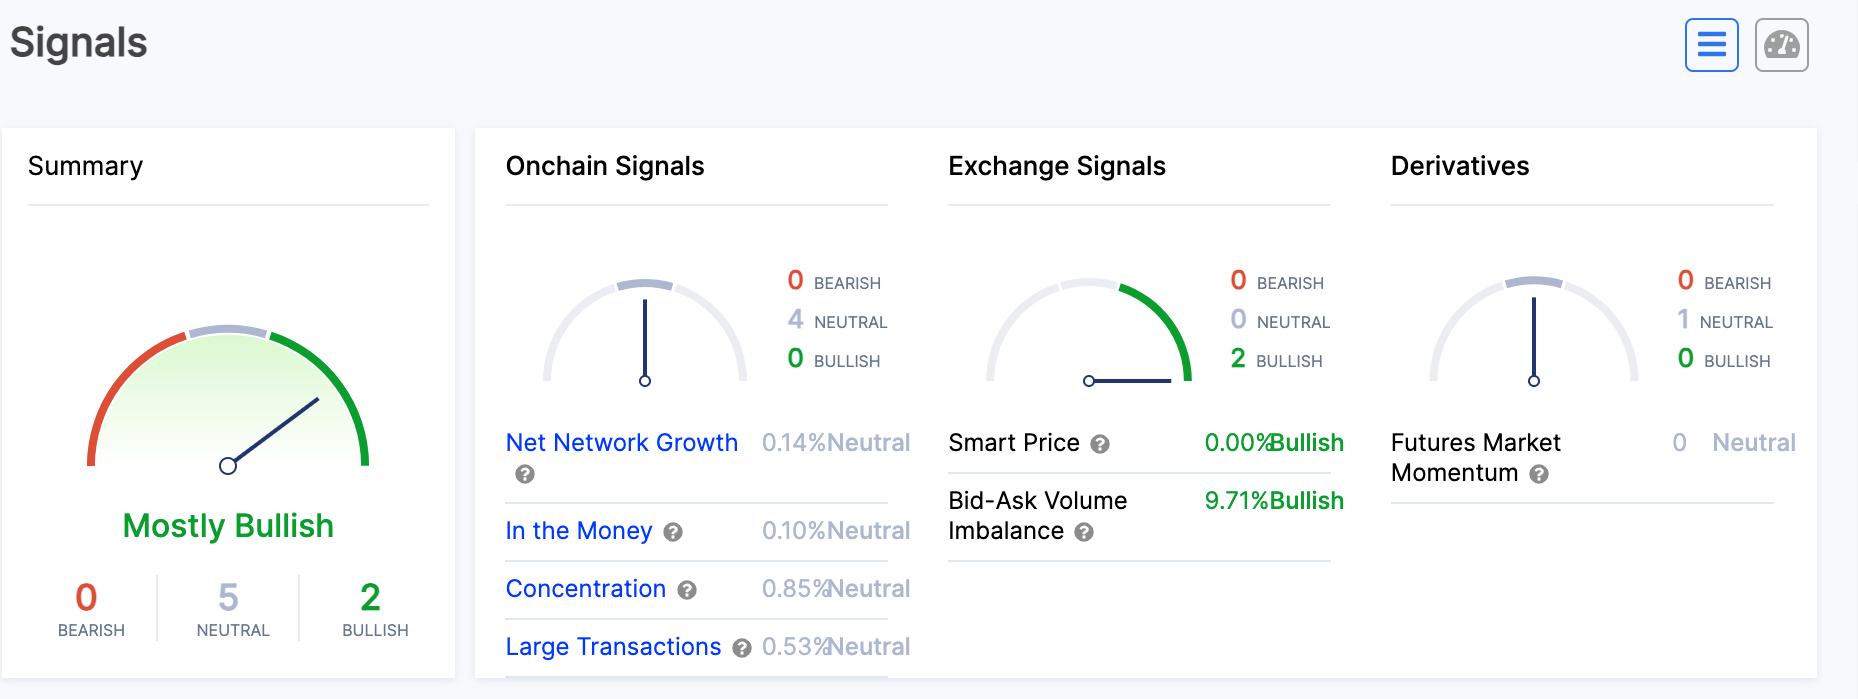
Task: Click the Concentration help question mark
Action: pyautogui.click(x=687, y=590)
